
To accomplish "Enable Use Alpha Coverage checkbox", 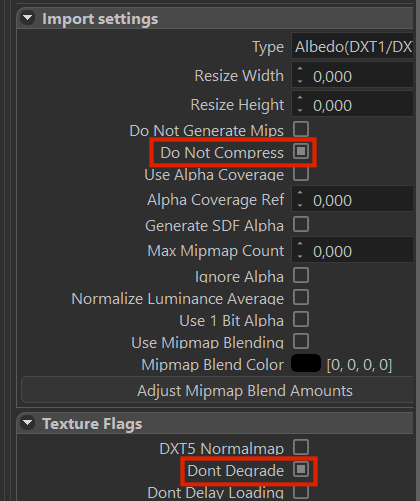I will [301, 173].
